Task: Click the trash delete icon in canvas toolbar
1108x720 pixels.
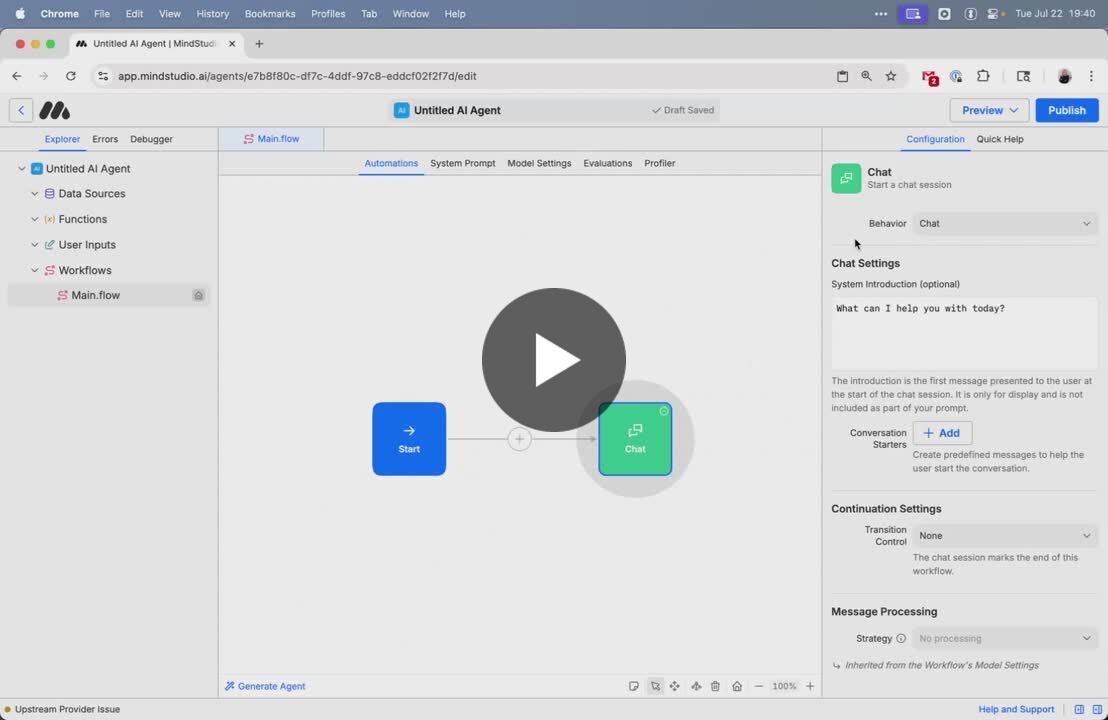Action: [715, 686]
